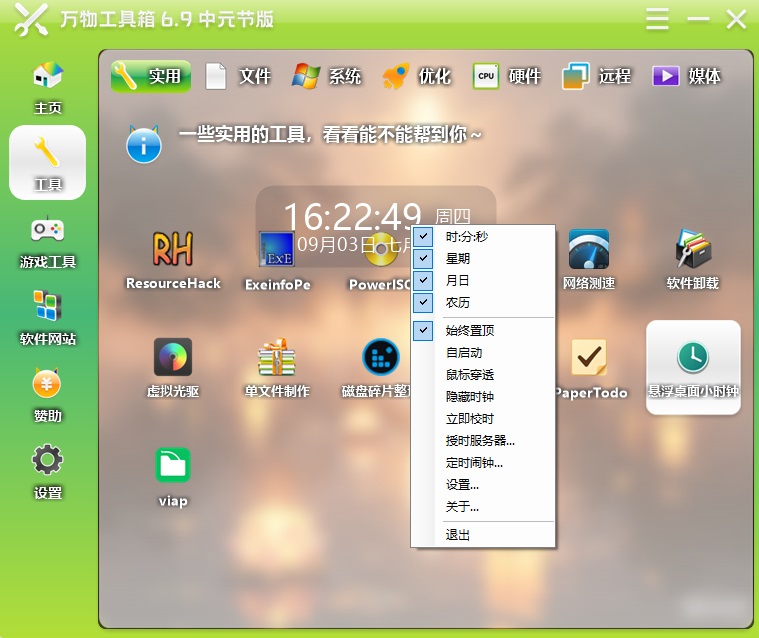Click the 周四 weekday on the clock
This screenshot has height=638, width=759.
tap(453, 216)
